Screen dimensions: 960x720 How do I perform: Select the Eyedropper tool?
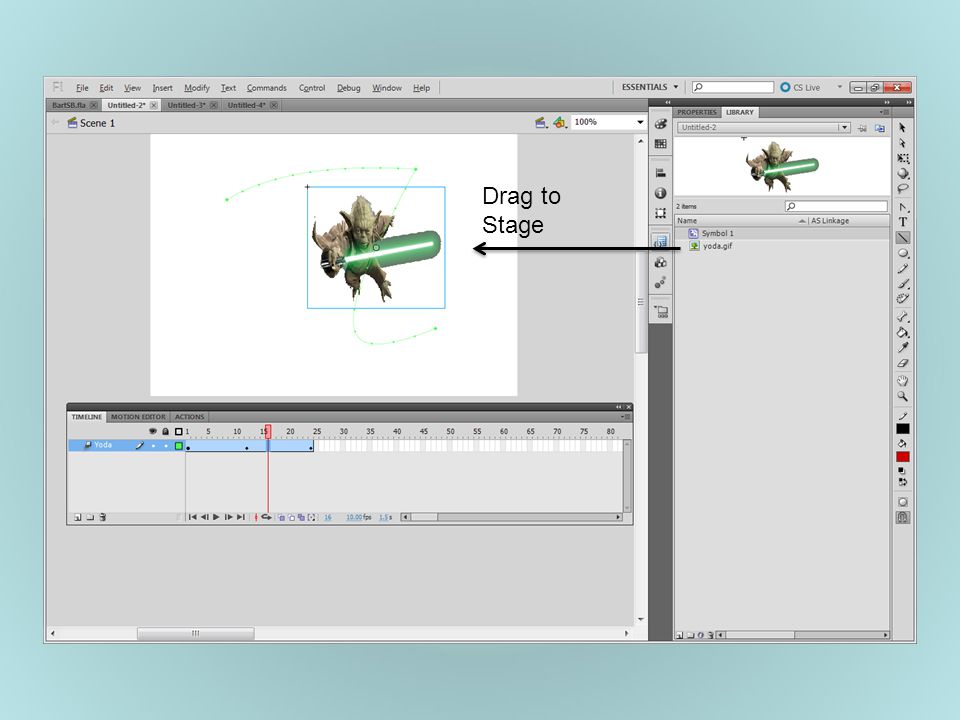[x=902, y=348]
